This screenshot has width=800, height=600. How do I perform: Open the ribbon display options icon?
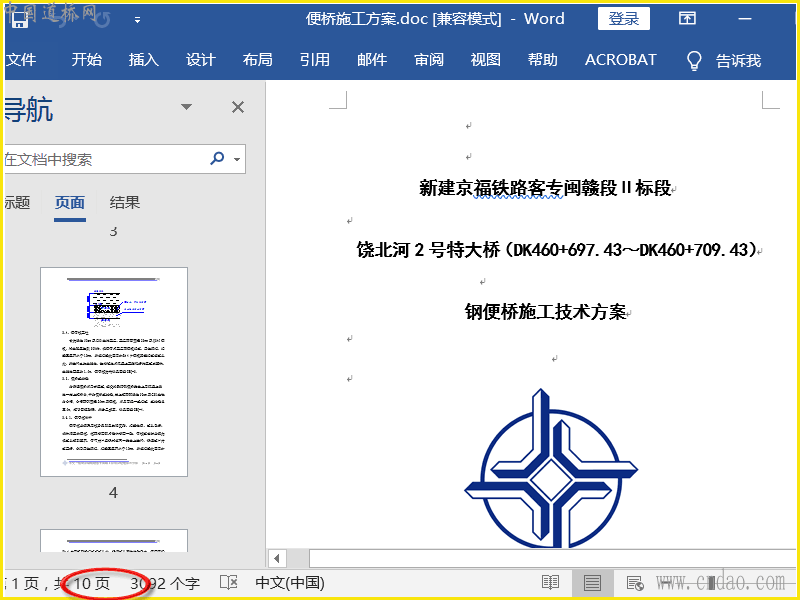pos(687,19)
